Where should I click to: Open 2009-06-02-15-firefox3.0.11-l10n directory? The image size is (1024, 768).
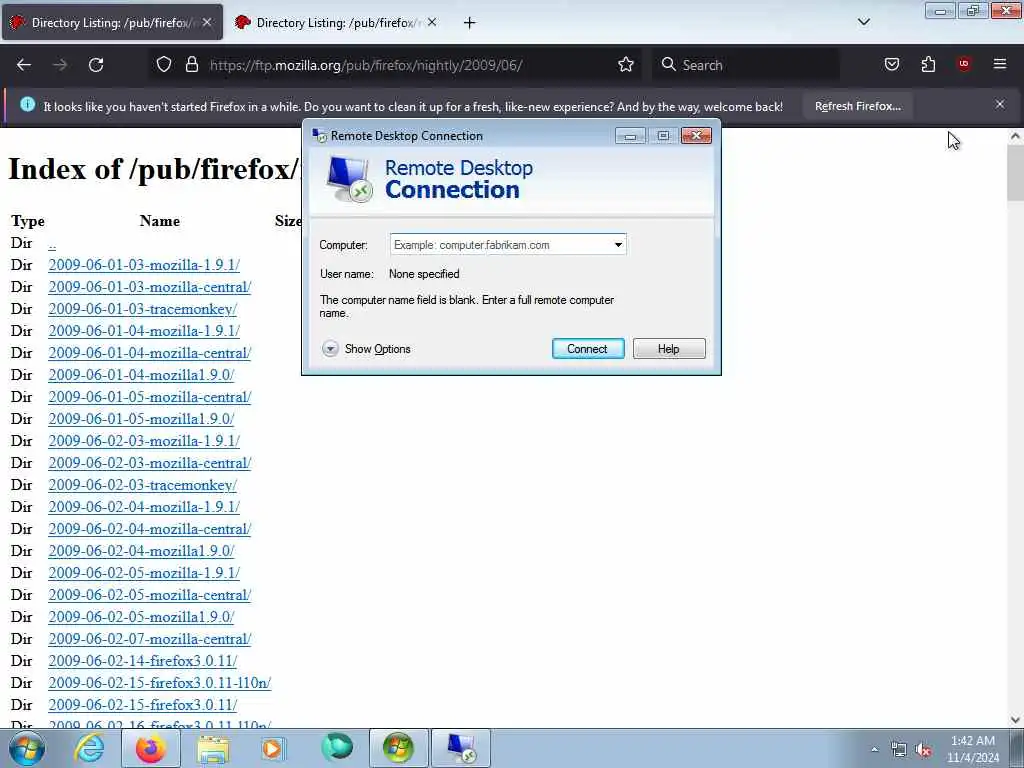[159, 682]
